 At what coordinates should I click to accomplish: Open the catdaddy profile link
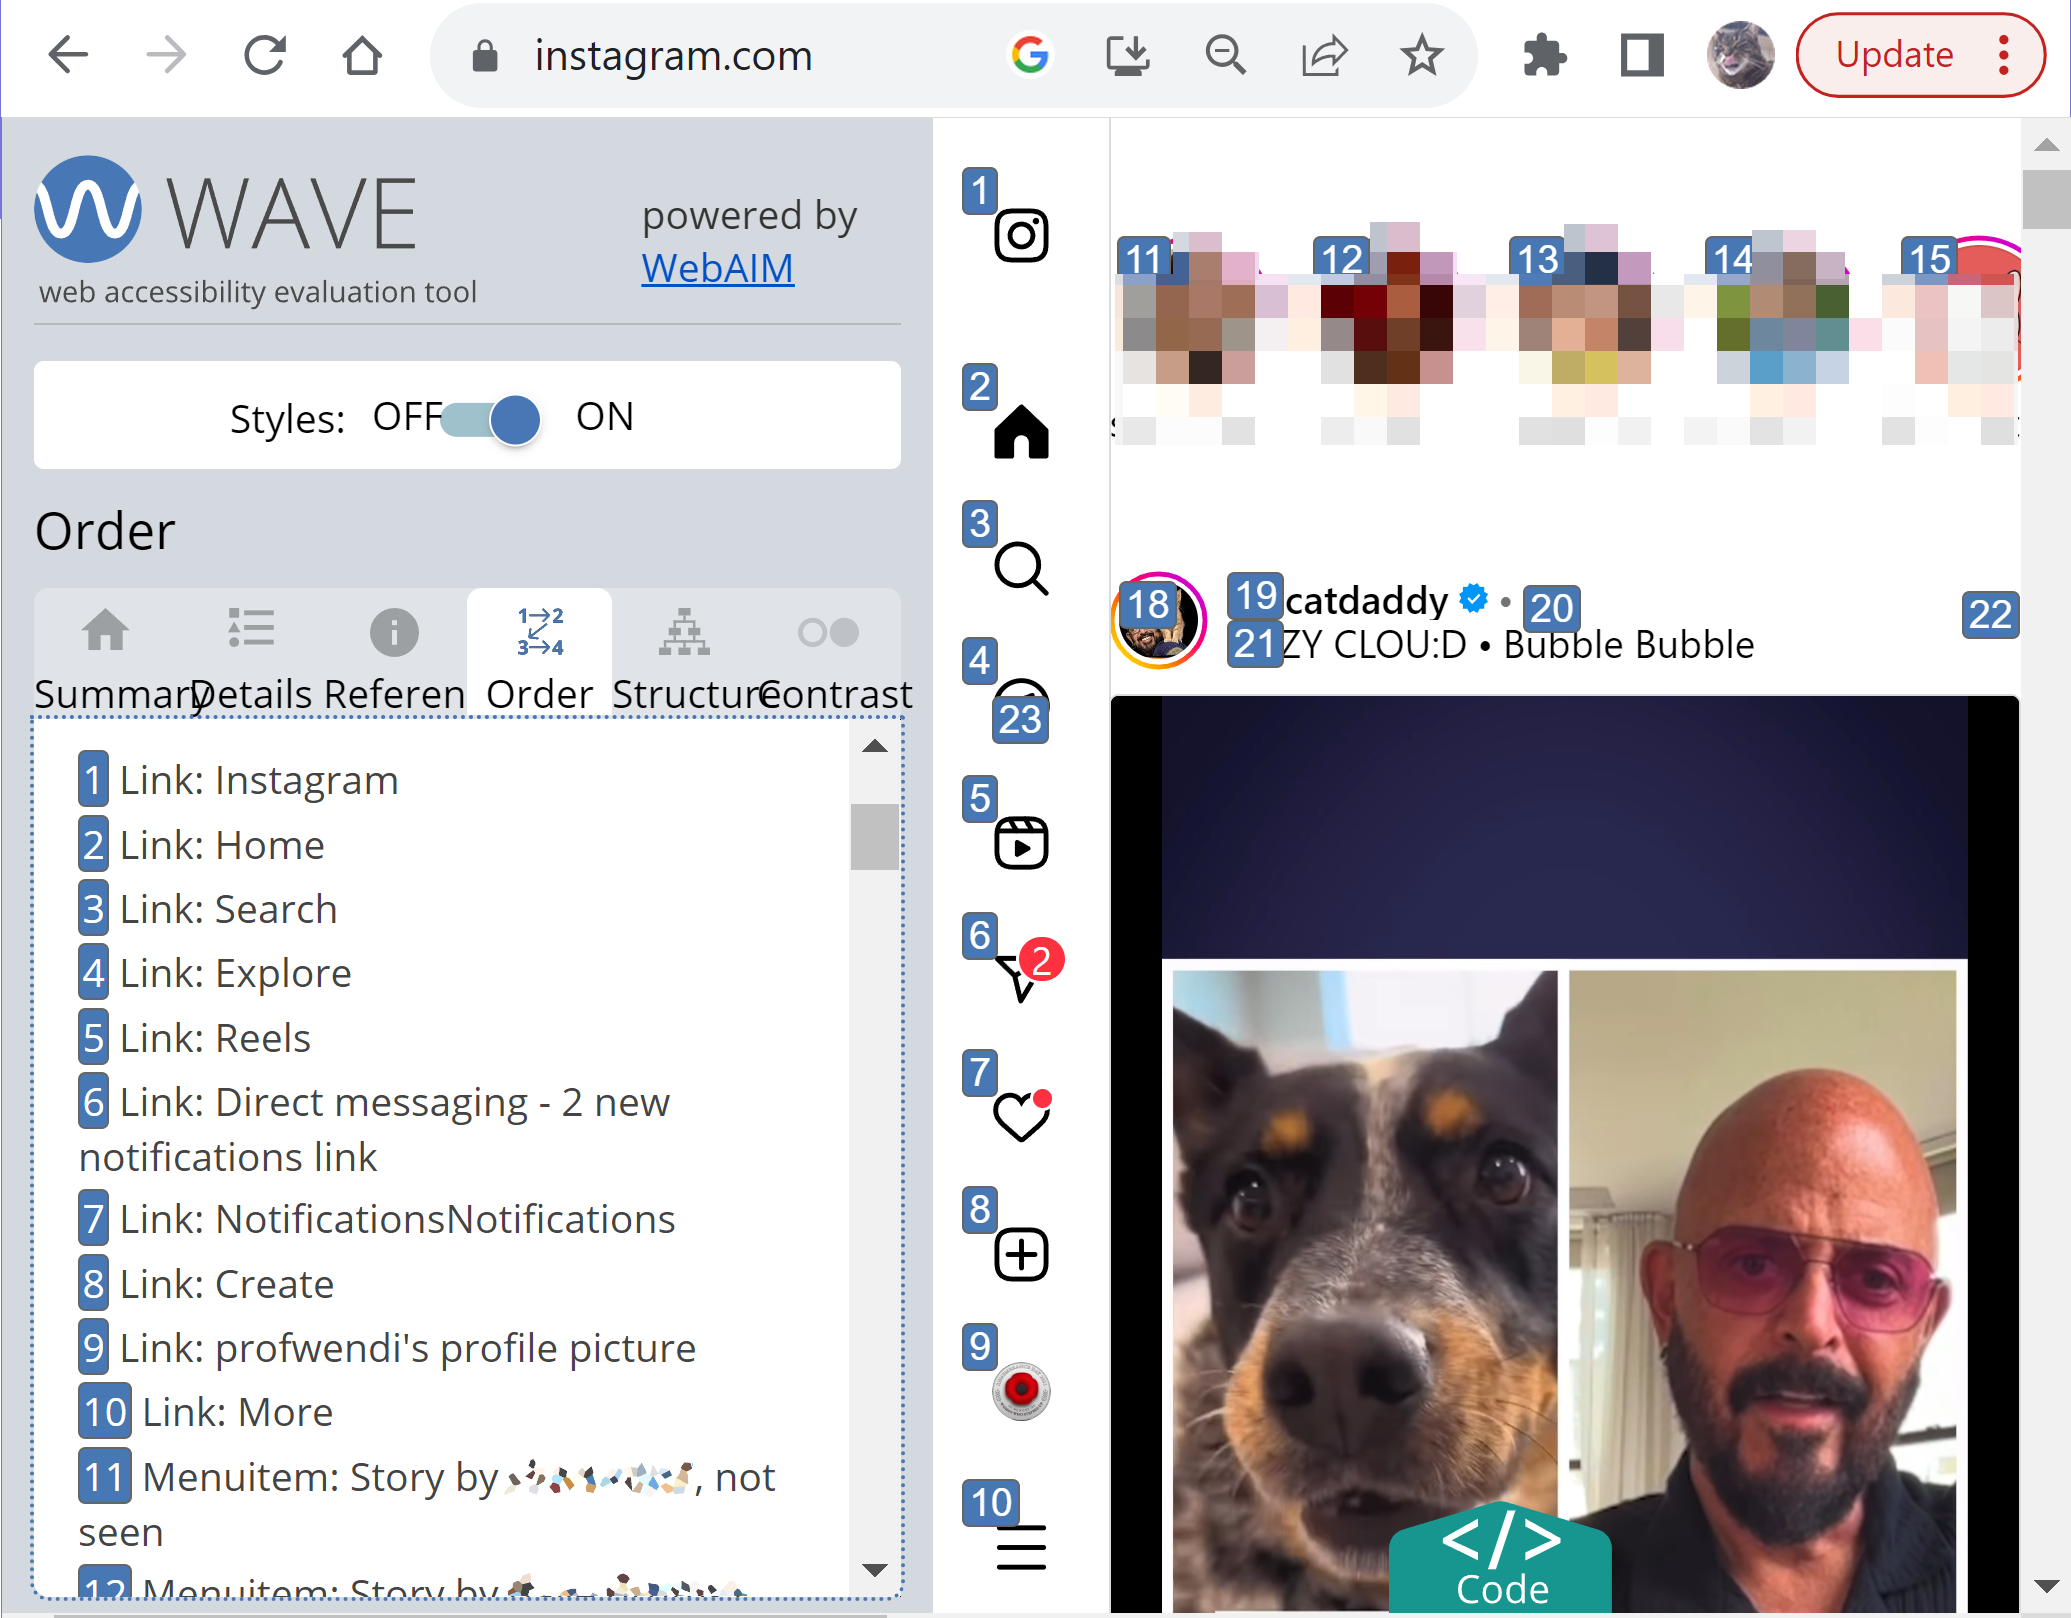pos(1366,601)
